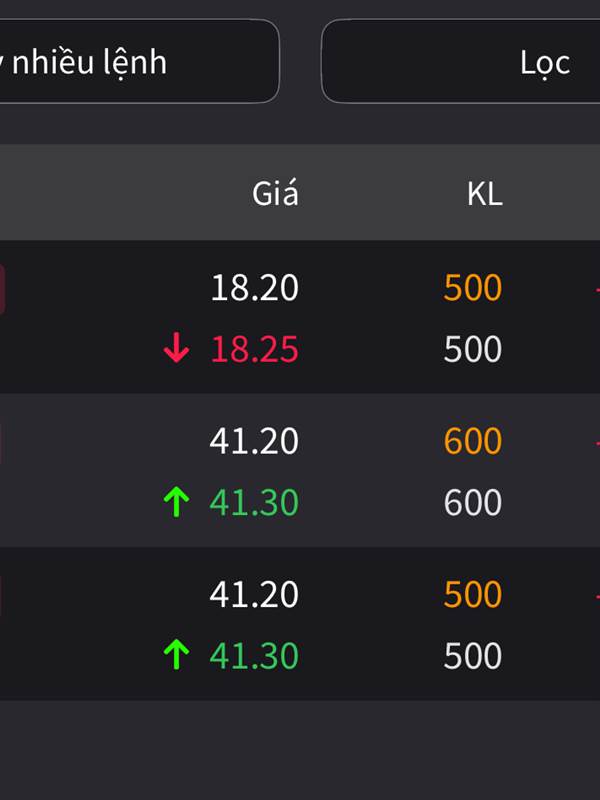
Task: Click the red down arrow beside 18.25
Action: point(176,349)
